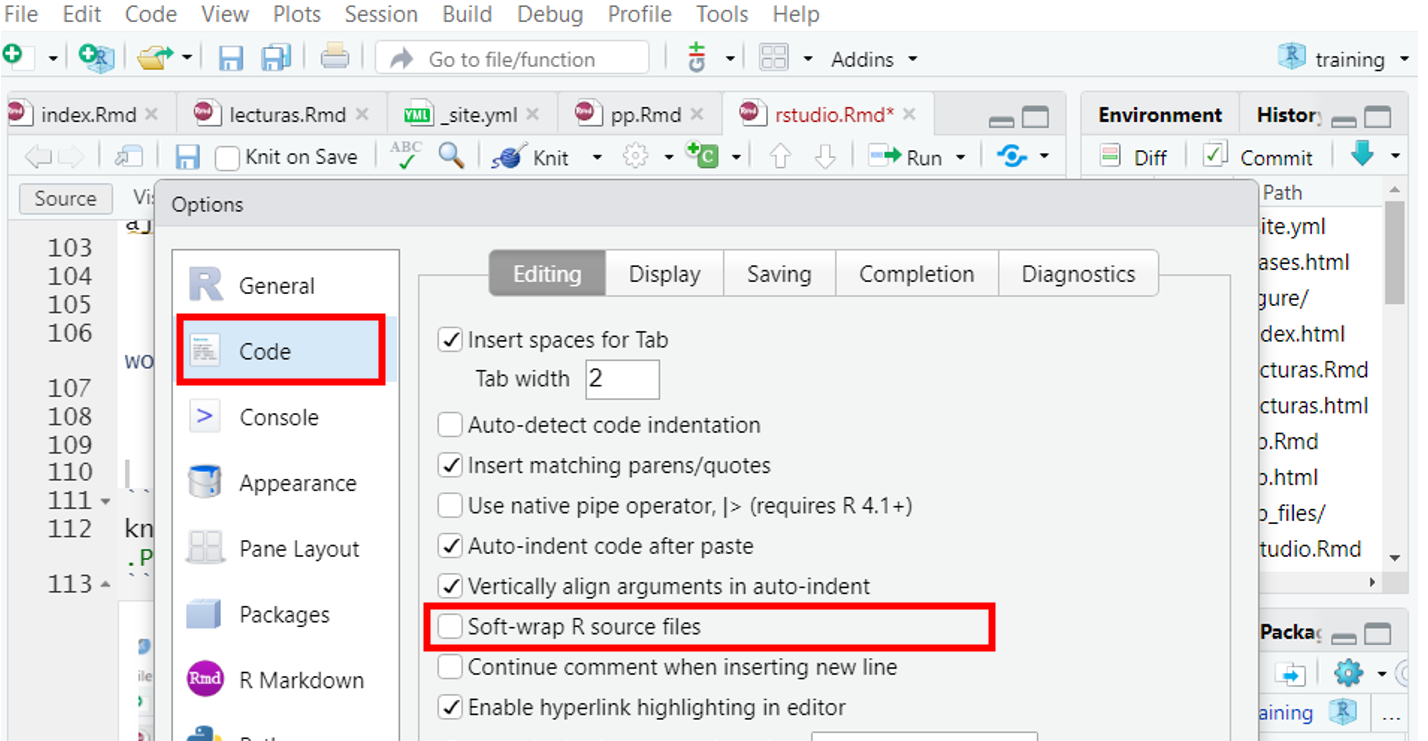Screen dimensions: 1428x741
Task: Click the Knit yarn icon
Action: click(x=509, y=157)
